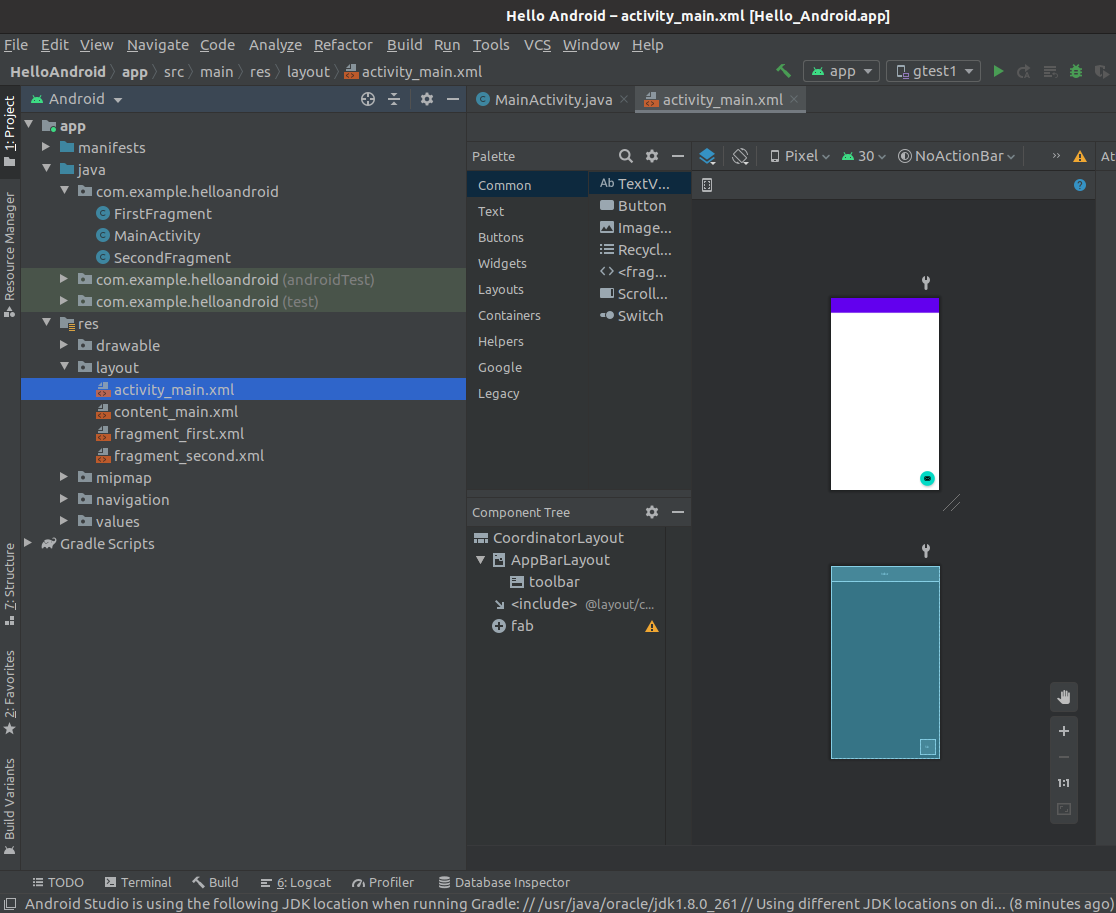Open the Profiler tool window
This screenshot has height=913, width=1116.
[x=383, y=882]
